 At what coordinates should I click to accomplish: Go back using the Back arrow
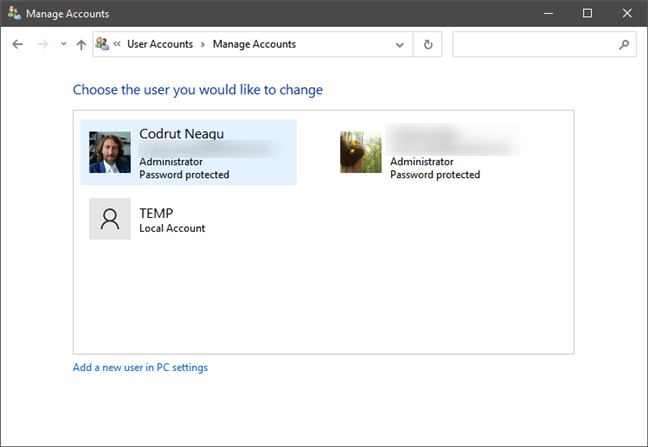[x=17, y=45]
